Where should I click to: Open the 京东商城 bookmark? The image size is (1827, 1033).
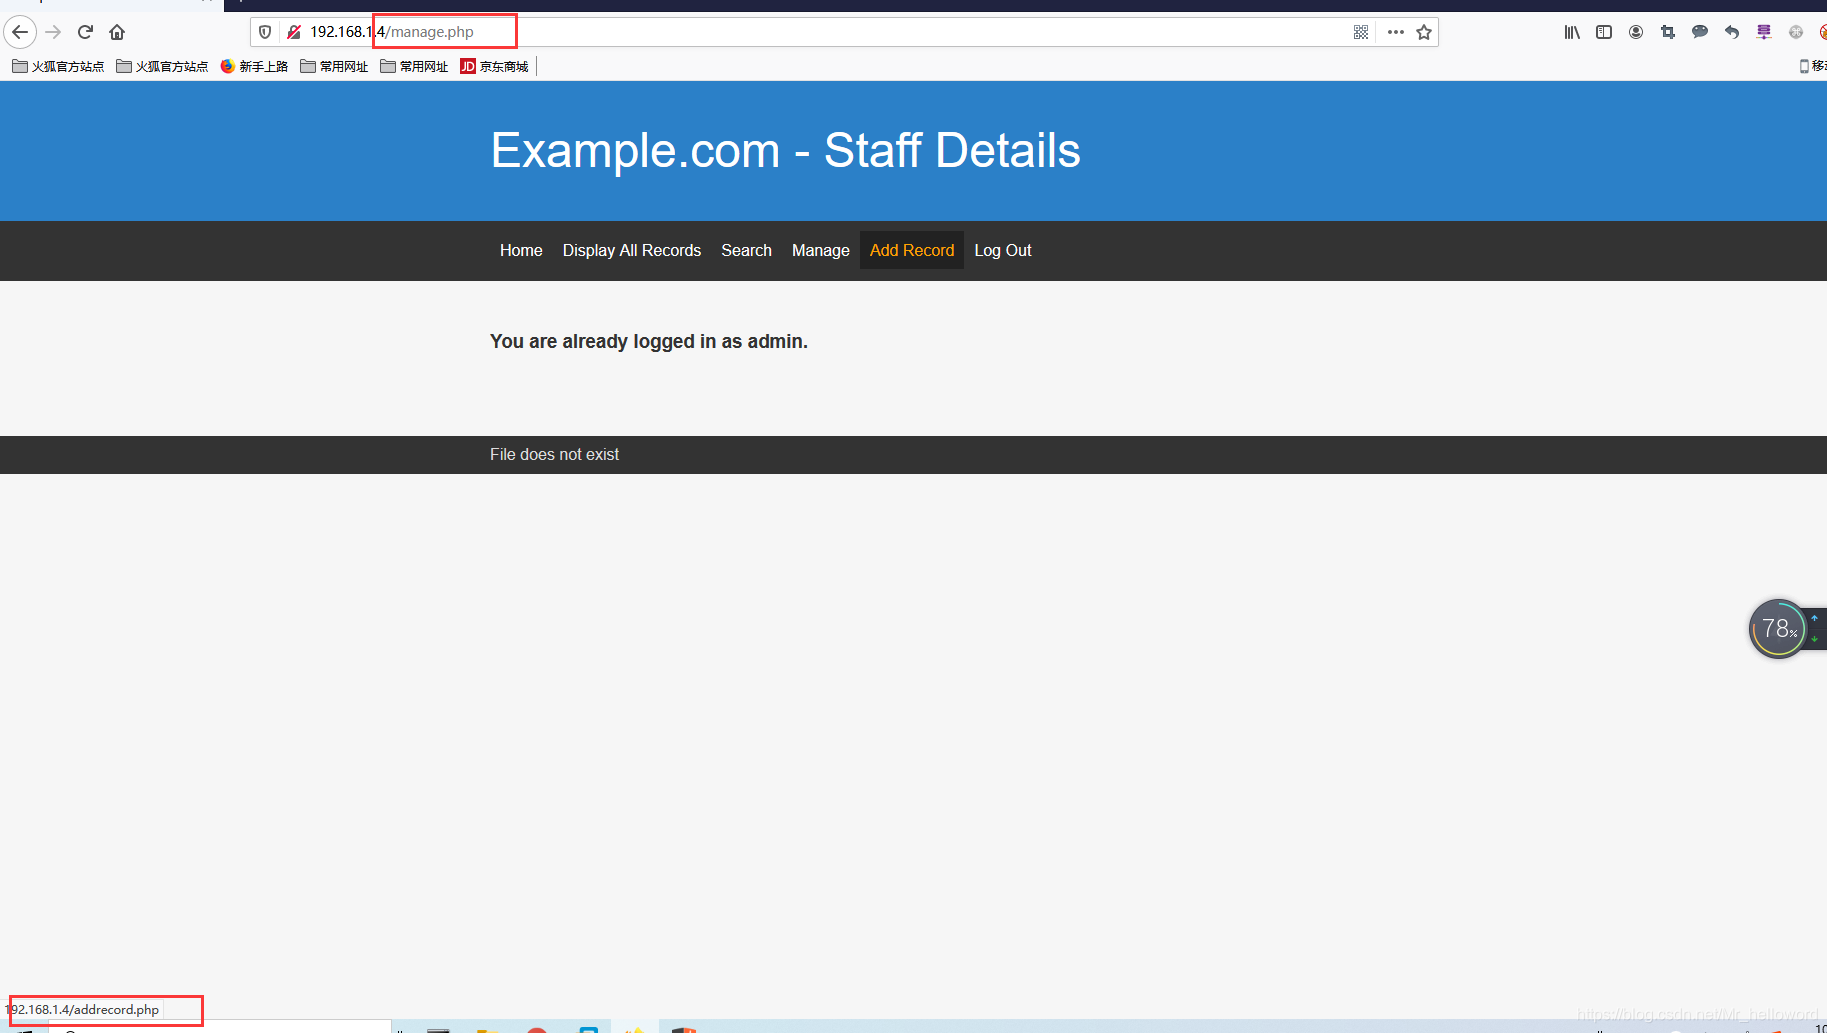(494, 66)
